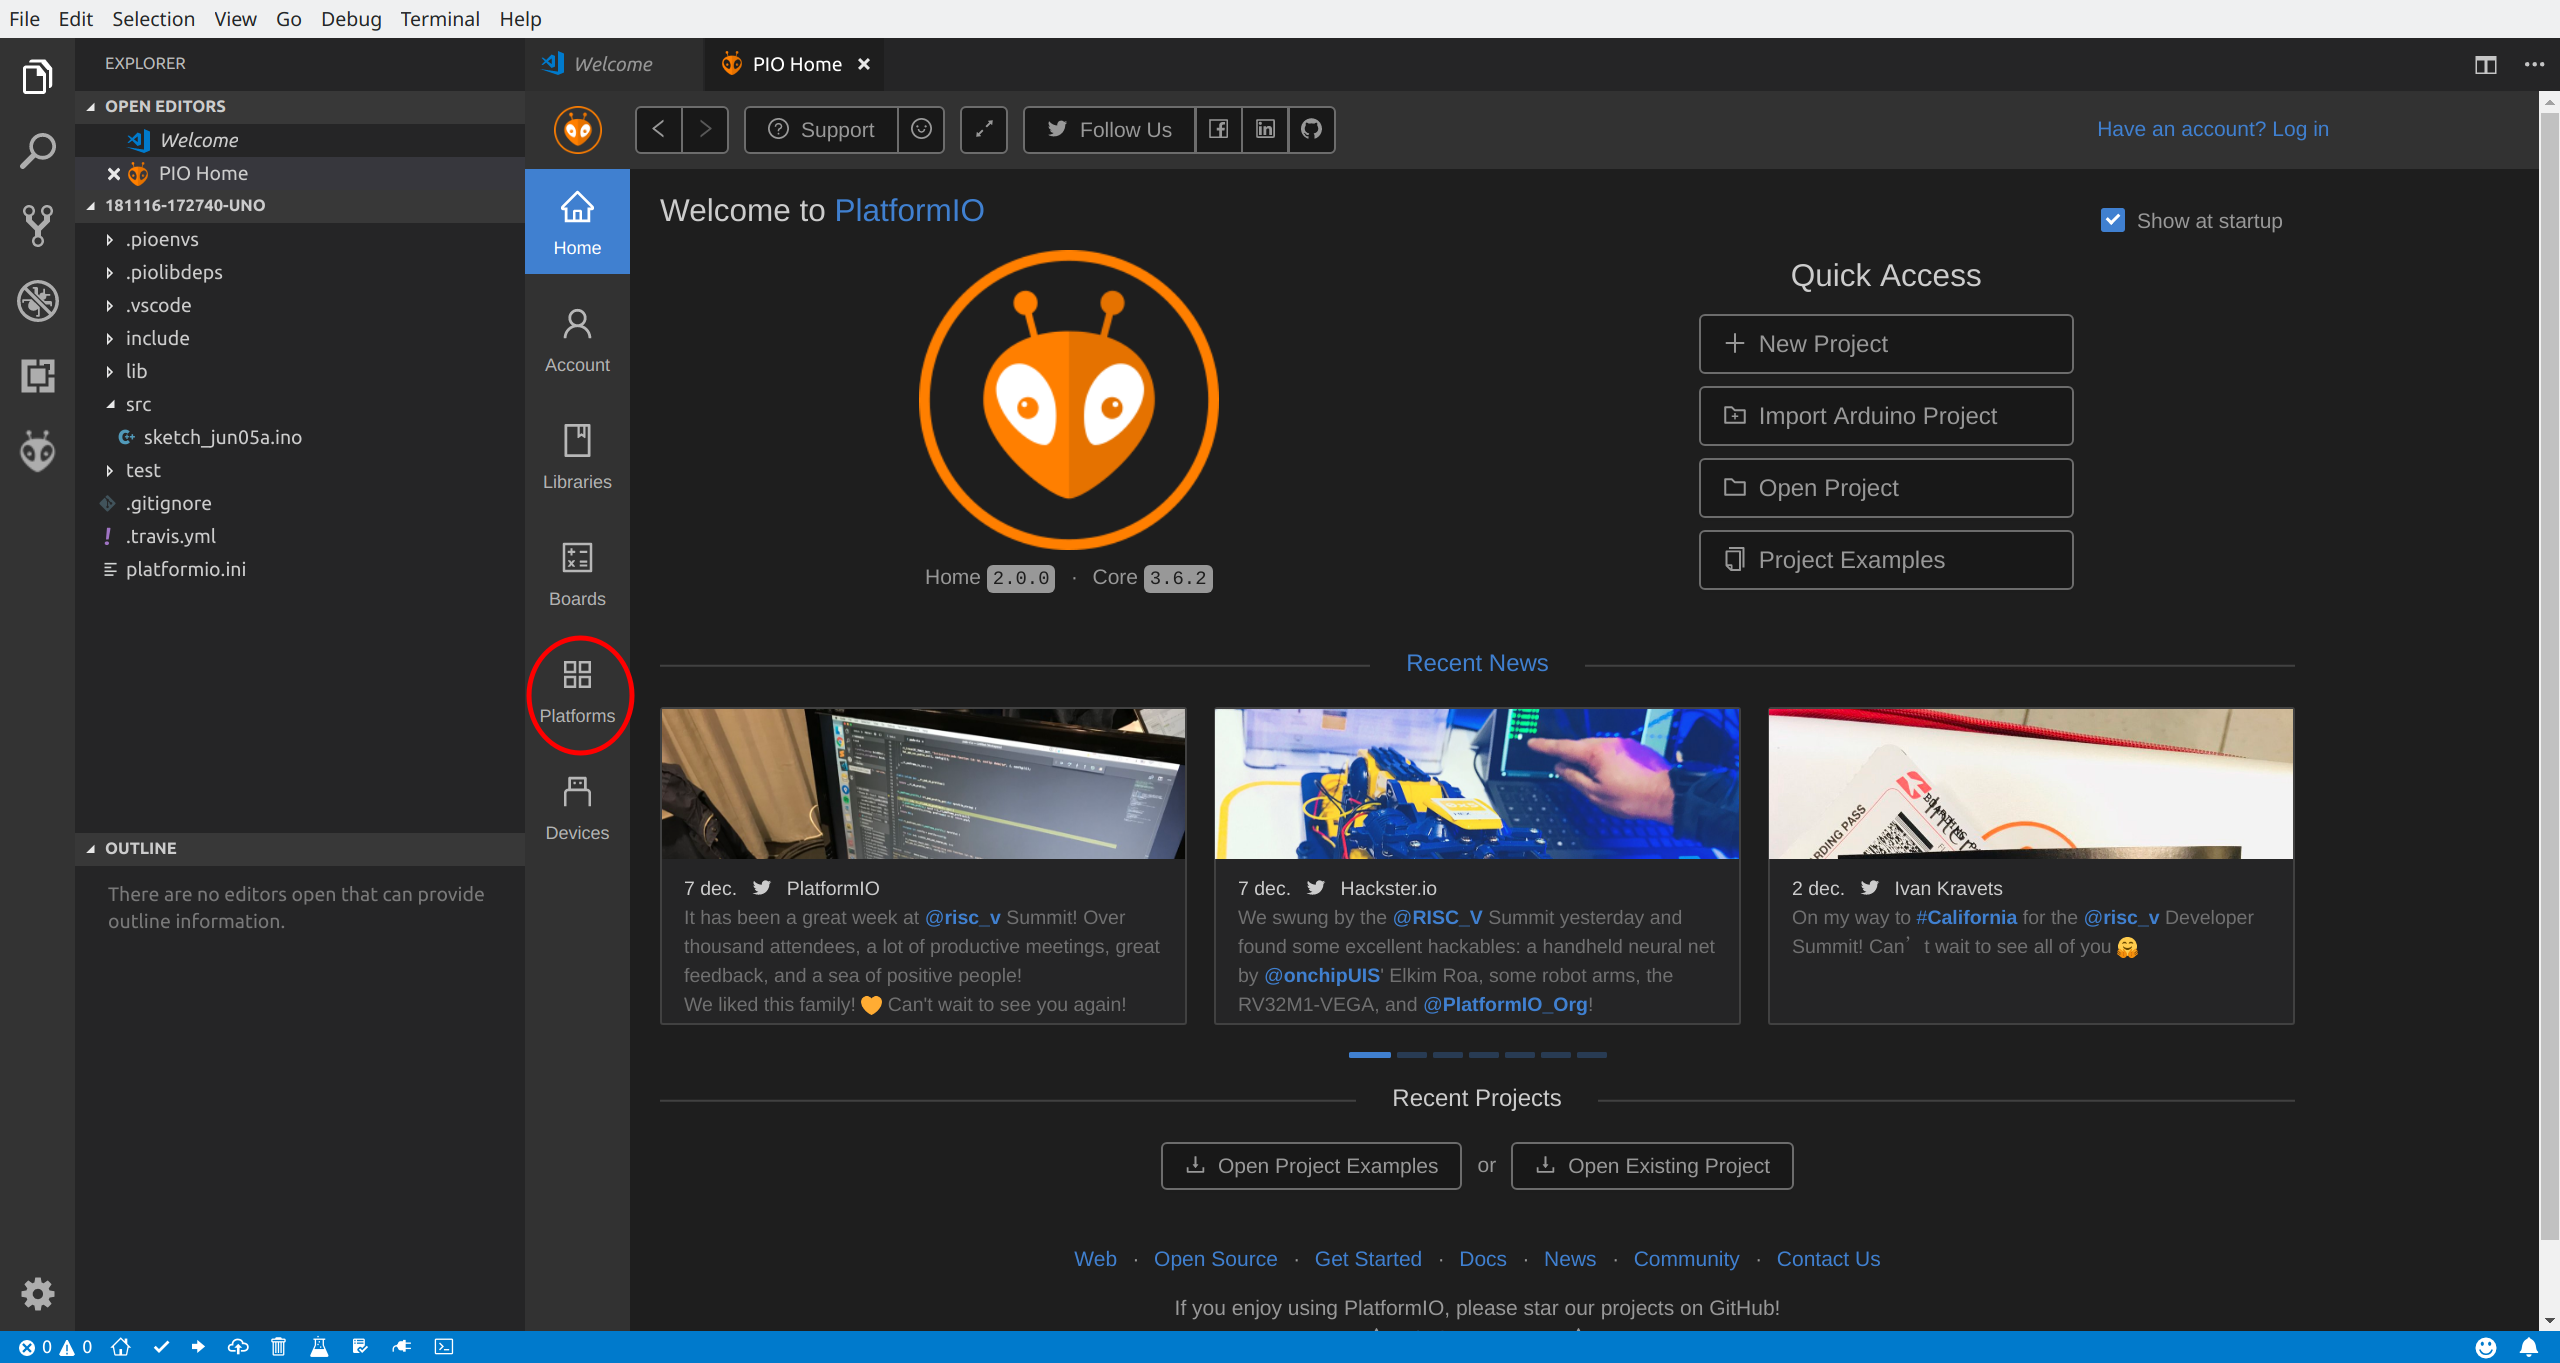This screenshot has height=1363, width=2560.
Task: Open the Platforms page in PIO sidebar
Action: tap(577, 691)
